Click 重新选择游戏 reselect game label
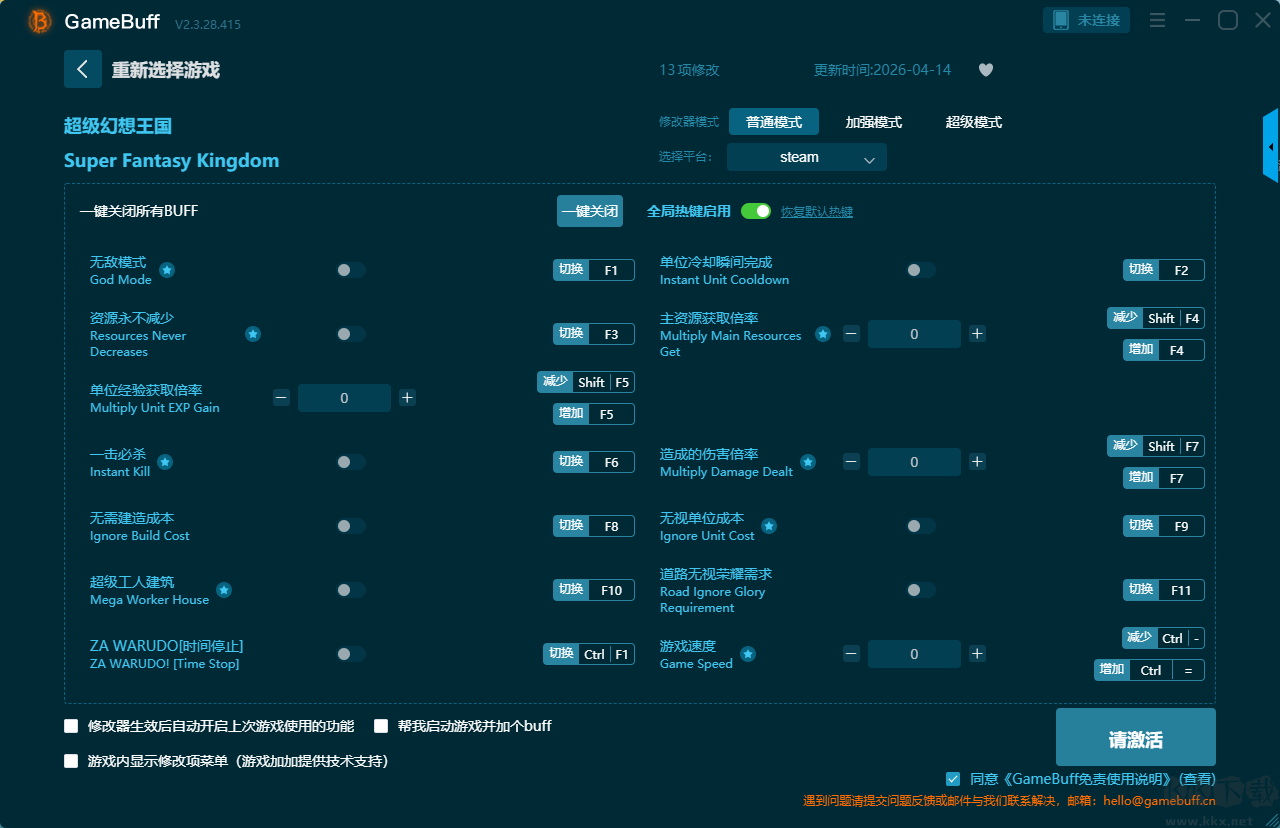Viewport: 1280px width, 828px height. click(x=166, y=70)
